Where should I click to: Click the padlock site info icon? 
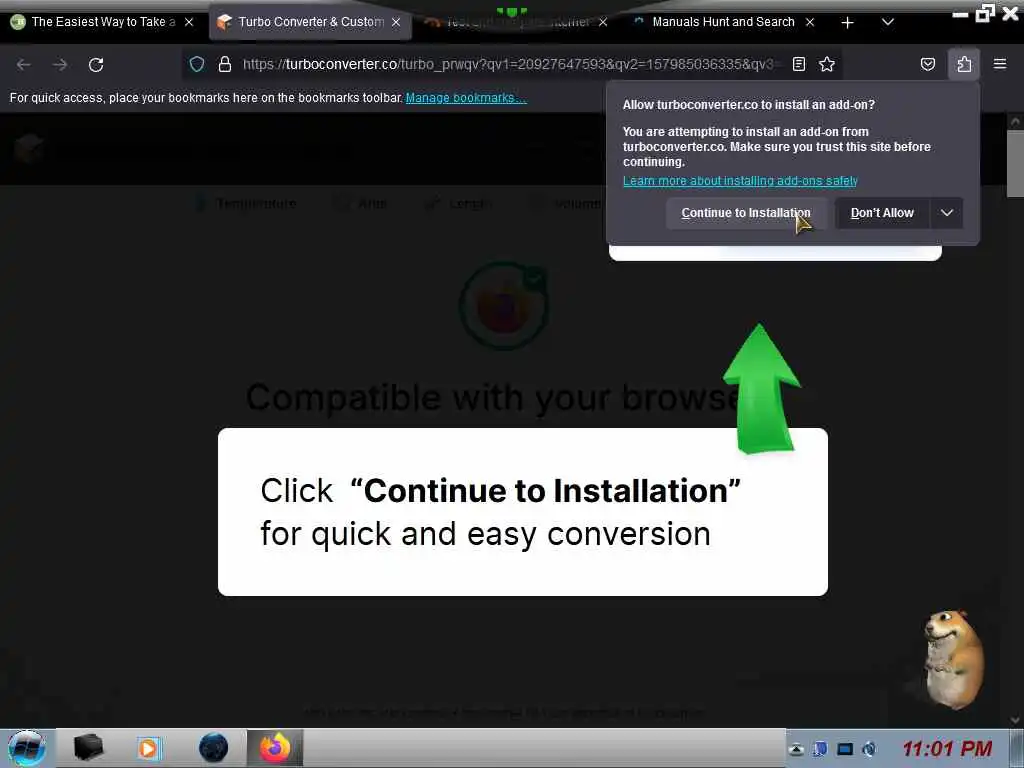tap(225, 64)
